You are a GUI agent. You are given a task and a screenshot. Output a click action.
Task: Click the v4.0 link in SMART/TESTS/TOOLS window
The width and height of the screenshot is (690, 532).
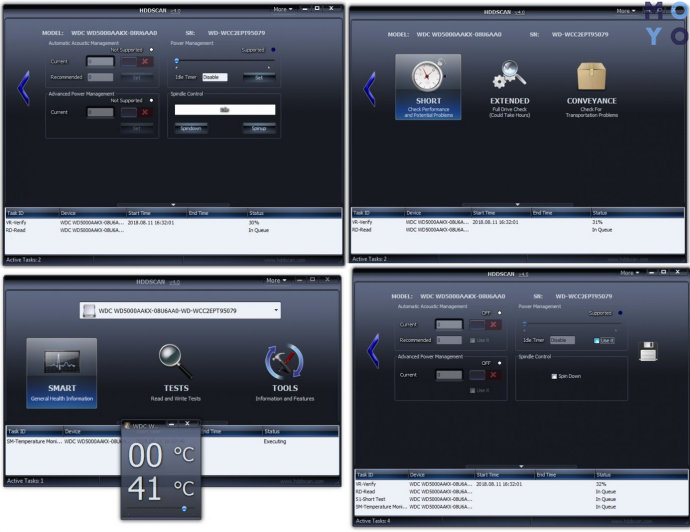[x=175, y=282]
